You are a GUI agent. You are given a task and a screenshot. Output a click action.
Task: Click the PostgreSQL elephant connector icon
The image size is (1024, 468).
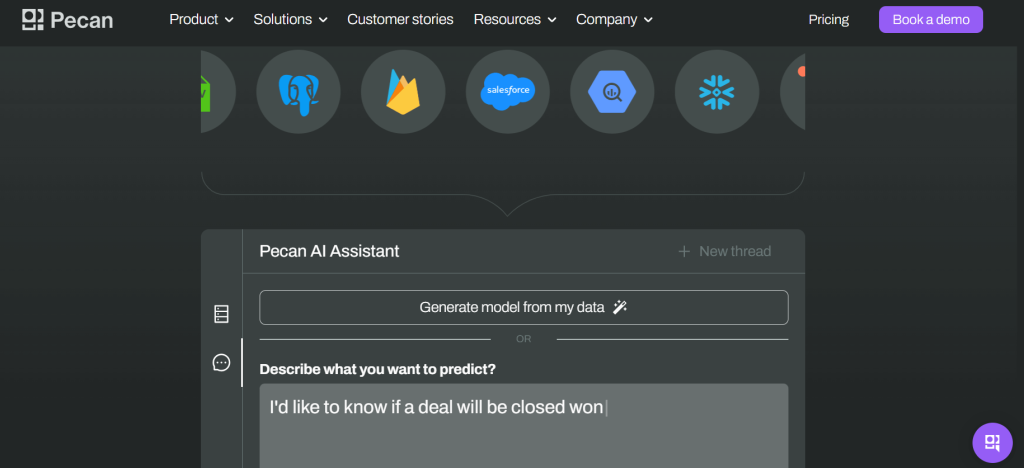click(298, 92)
